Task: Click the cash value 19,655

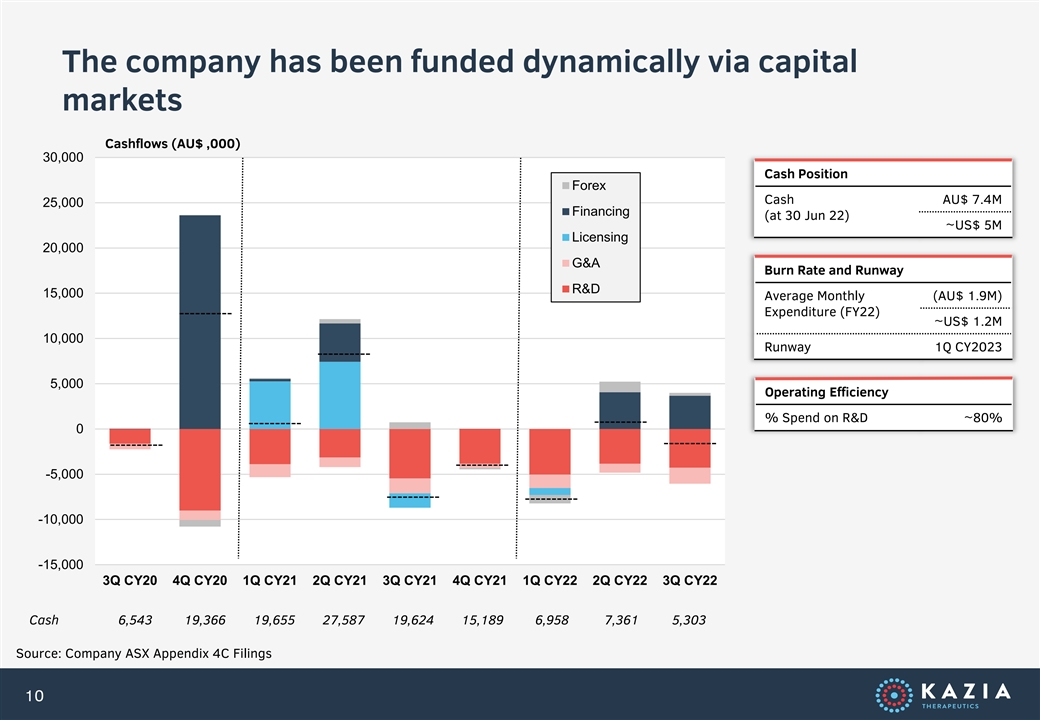Action: click(x=275, y=620)
